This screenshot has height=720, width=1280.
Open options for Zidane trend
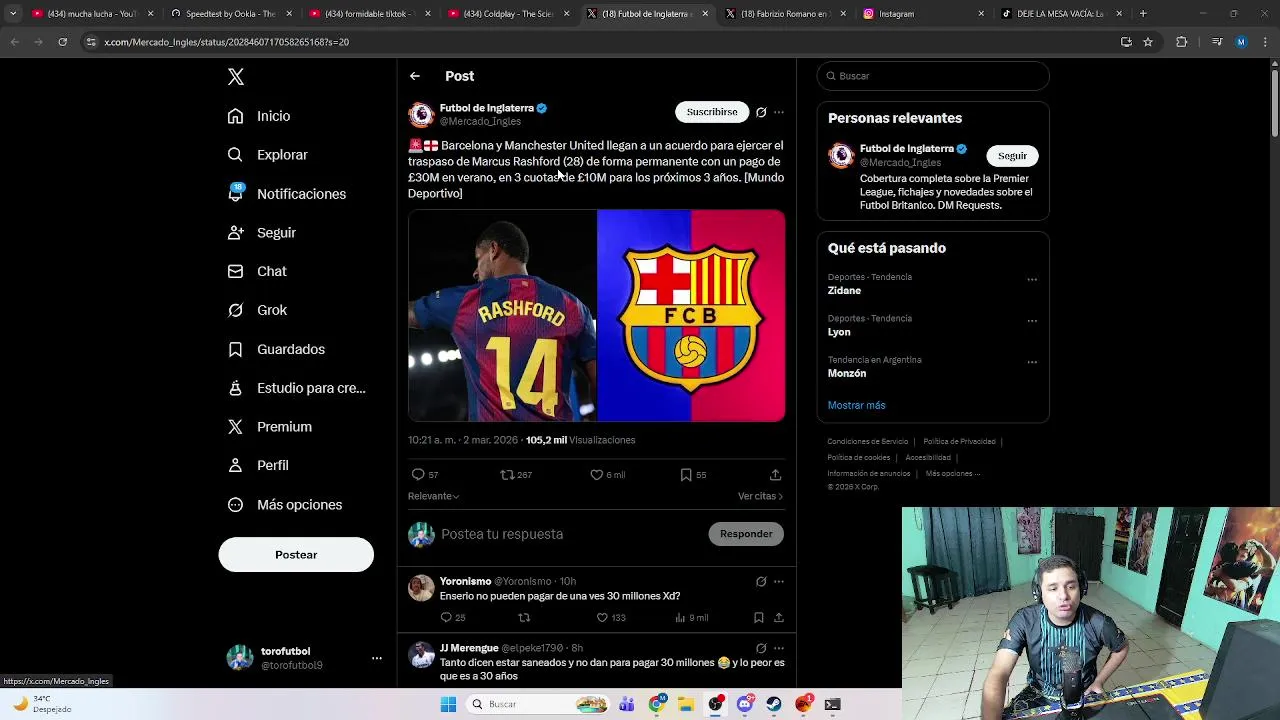[x=1032, y=279]
